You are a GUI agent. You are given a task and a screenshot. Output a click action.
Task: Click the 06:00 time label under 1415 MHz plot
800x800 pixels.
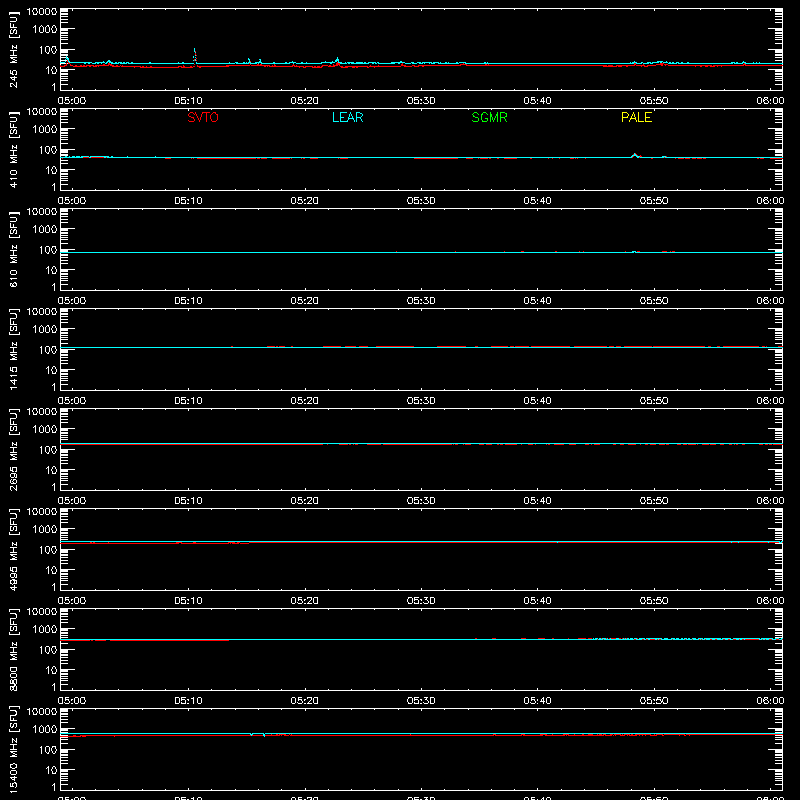[x=770, y=401]
